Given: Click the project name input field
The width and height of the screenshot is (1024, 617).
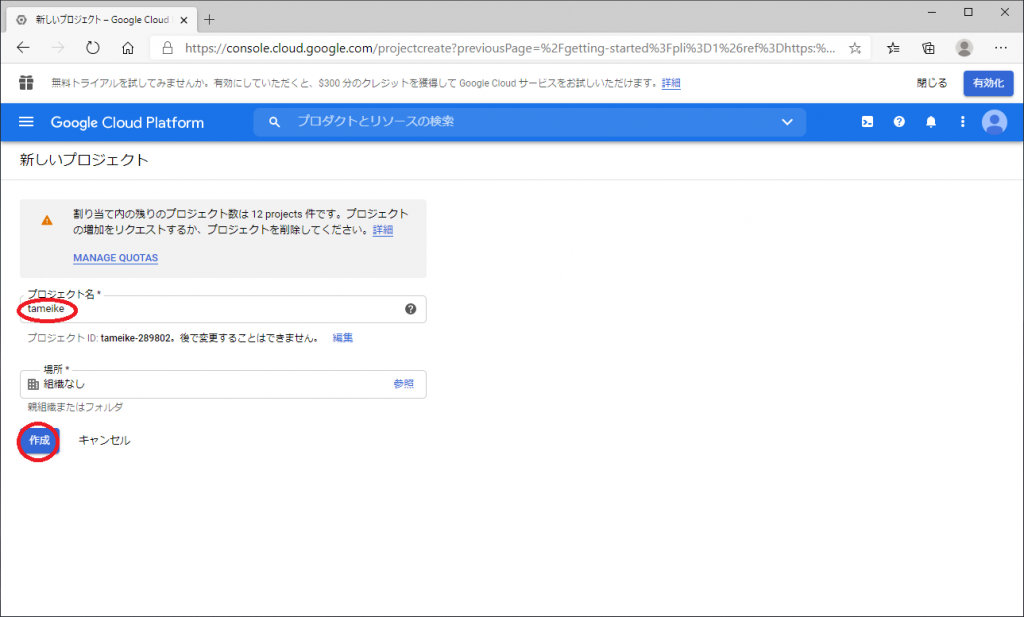Looking at the screenshot, I should 220,309.
